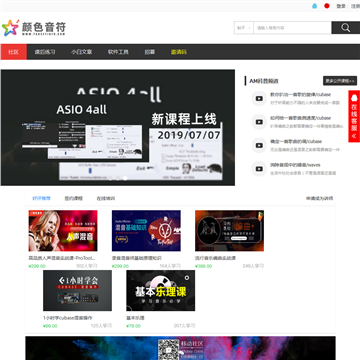Viewport: 360px width, 360px height.
Task: Click the 基本乐理 course title
Action: click(x=135, y=318)
